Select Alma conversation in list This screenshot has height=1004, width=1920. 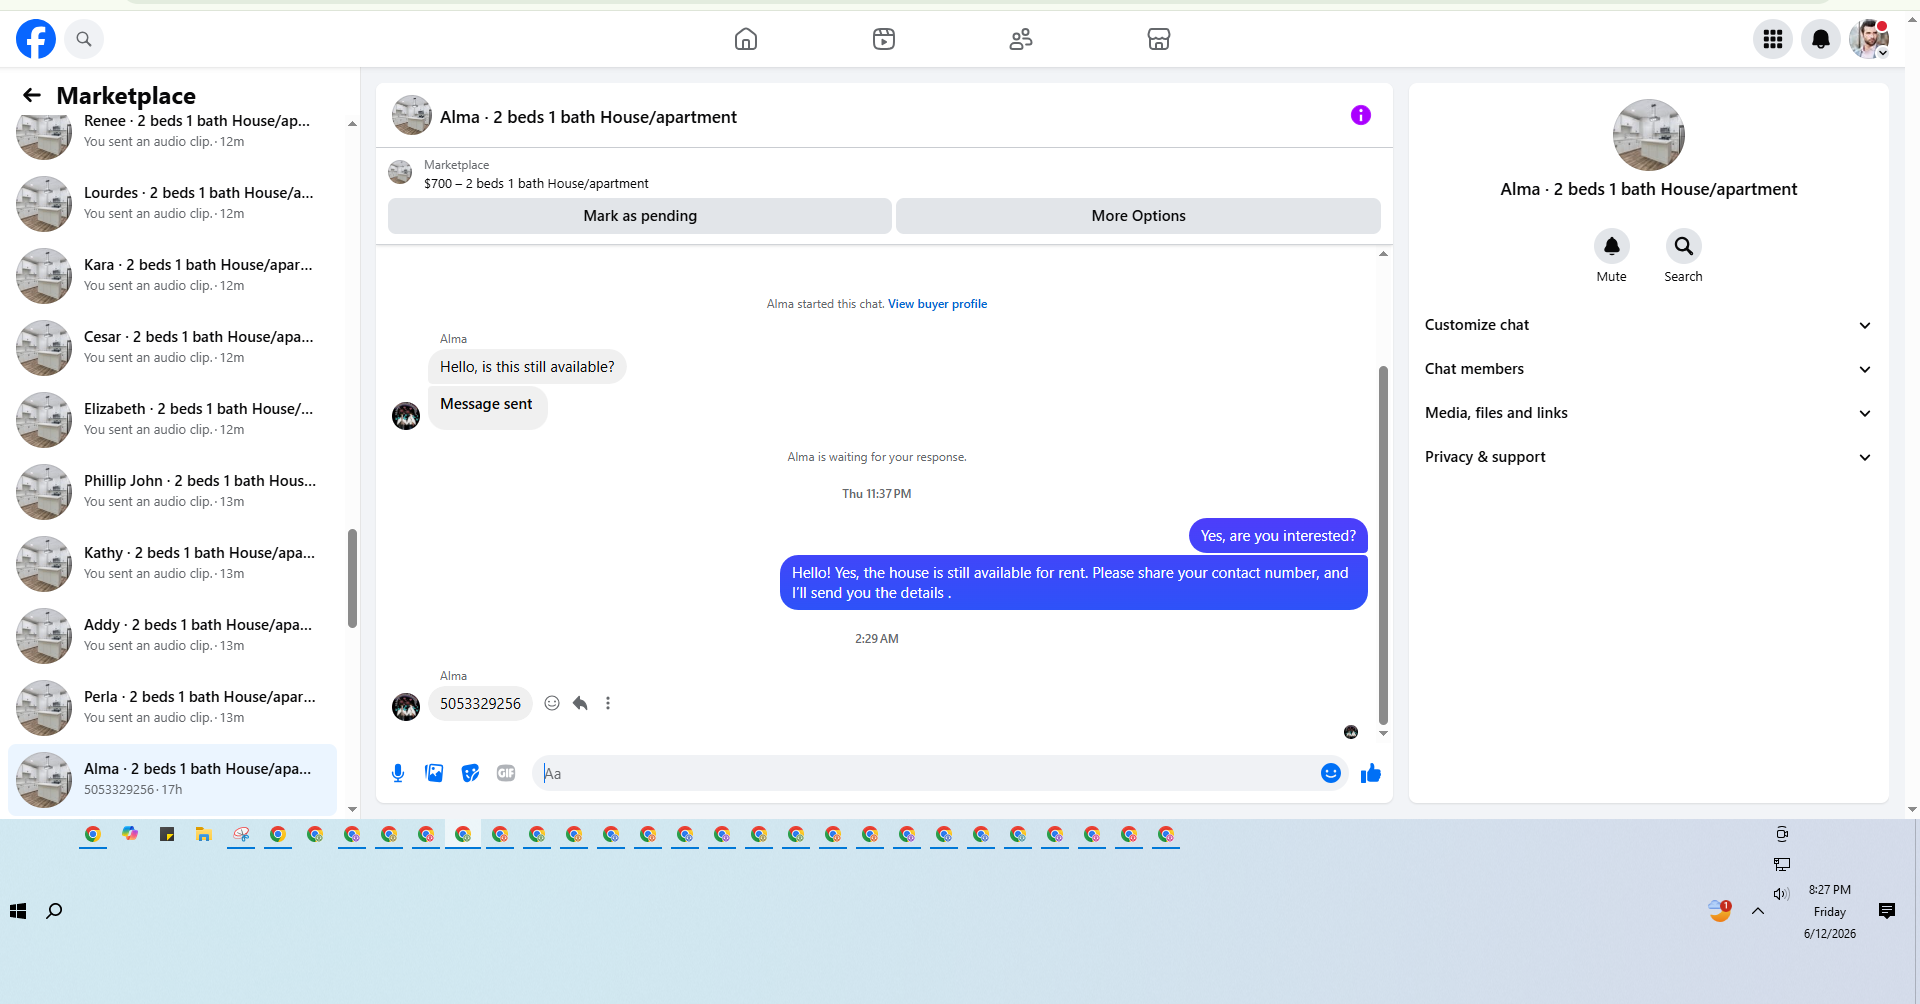pyautogui.click(x=172, y=779)
